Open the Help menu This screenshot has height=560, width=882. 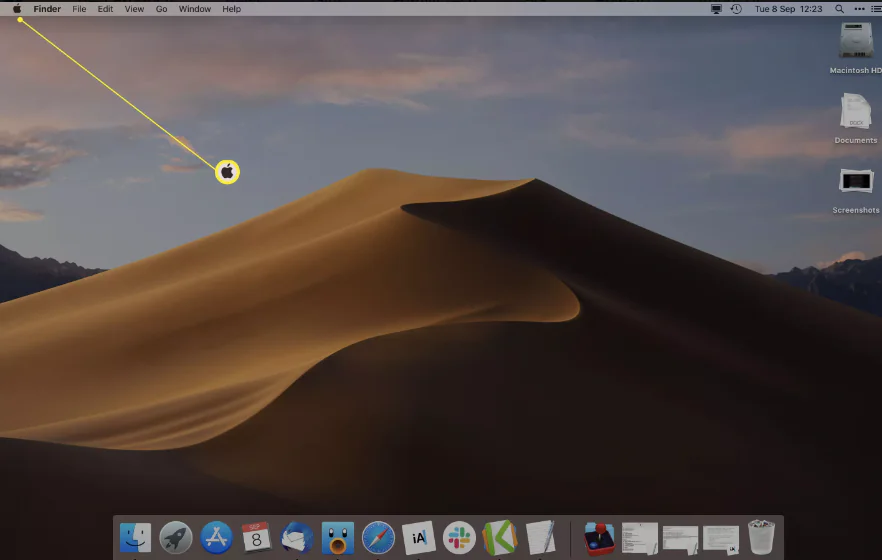tap(231, 9)
